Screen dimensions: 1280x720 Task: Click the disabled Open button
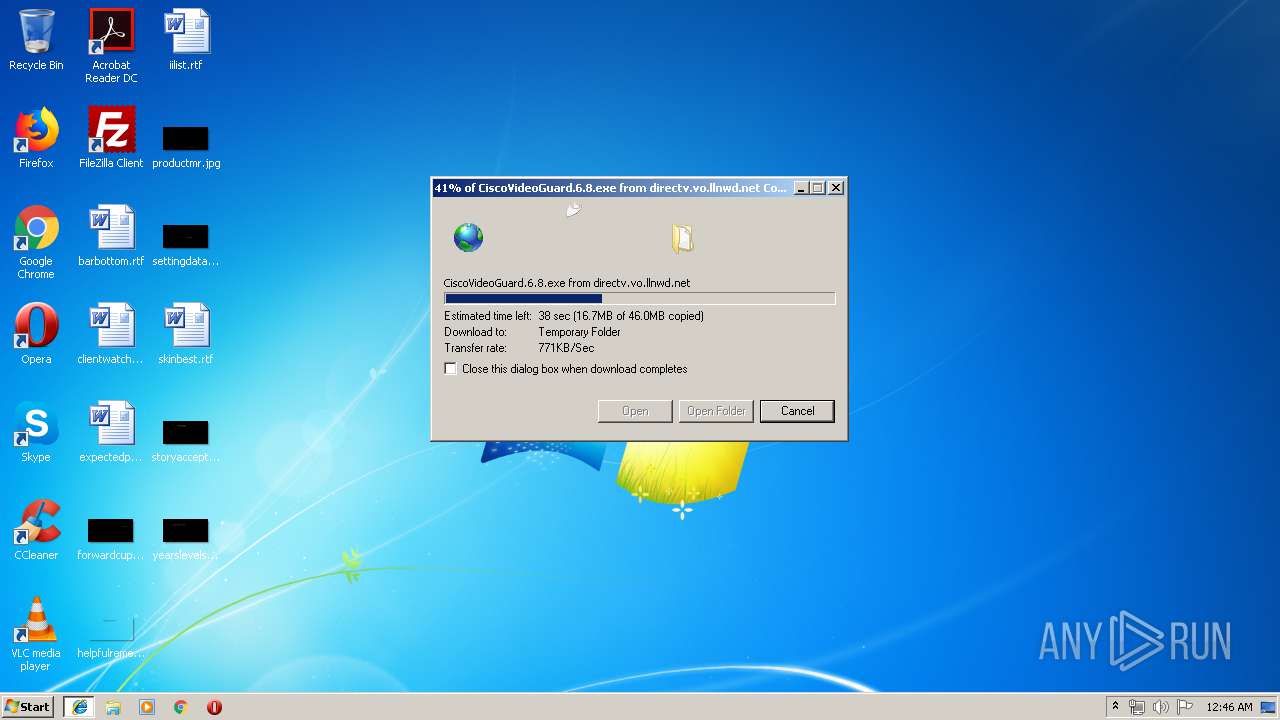pyautogui.click(x=635, y=411)
